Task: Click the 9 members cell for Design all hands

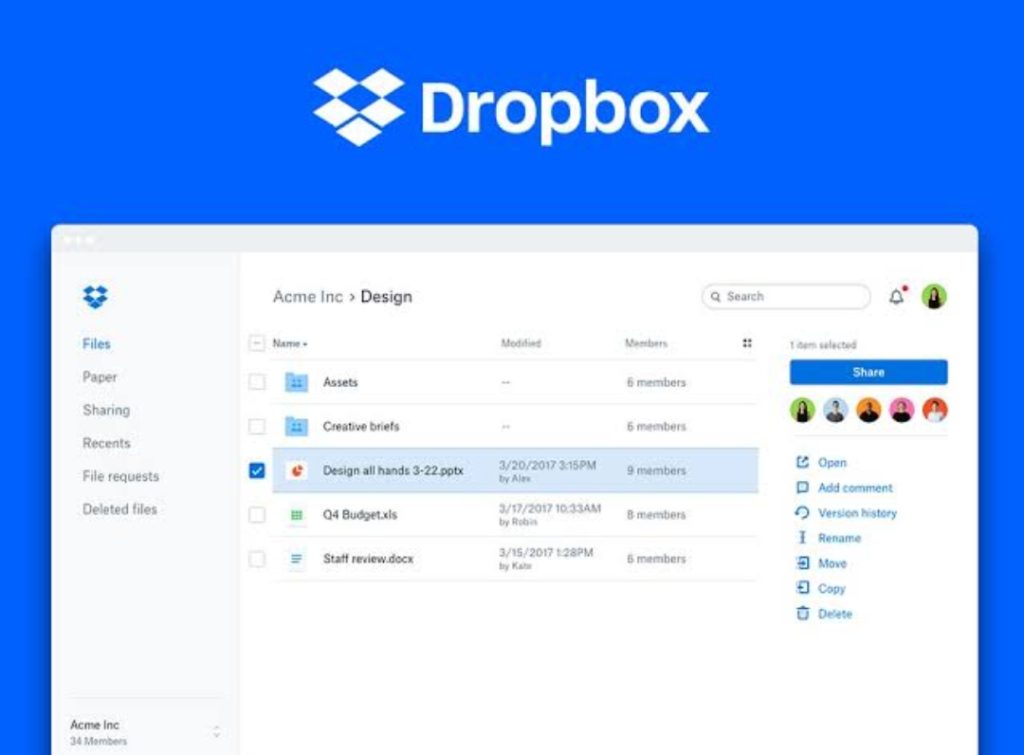Action: (x=656, y=470)
